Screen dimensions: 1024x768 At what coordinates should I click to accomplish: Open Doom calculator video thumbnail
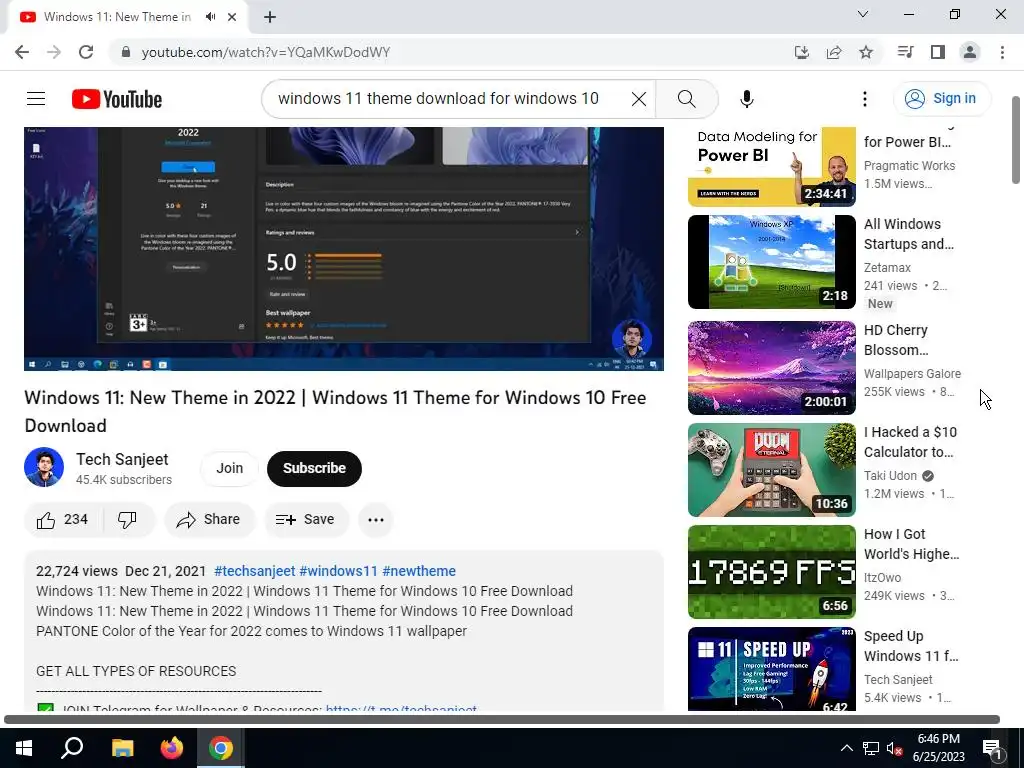click(771, 470)
